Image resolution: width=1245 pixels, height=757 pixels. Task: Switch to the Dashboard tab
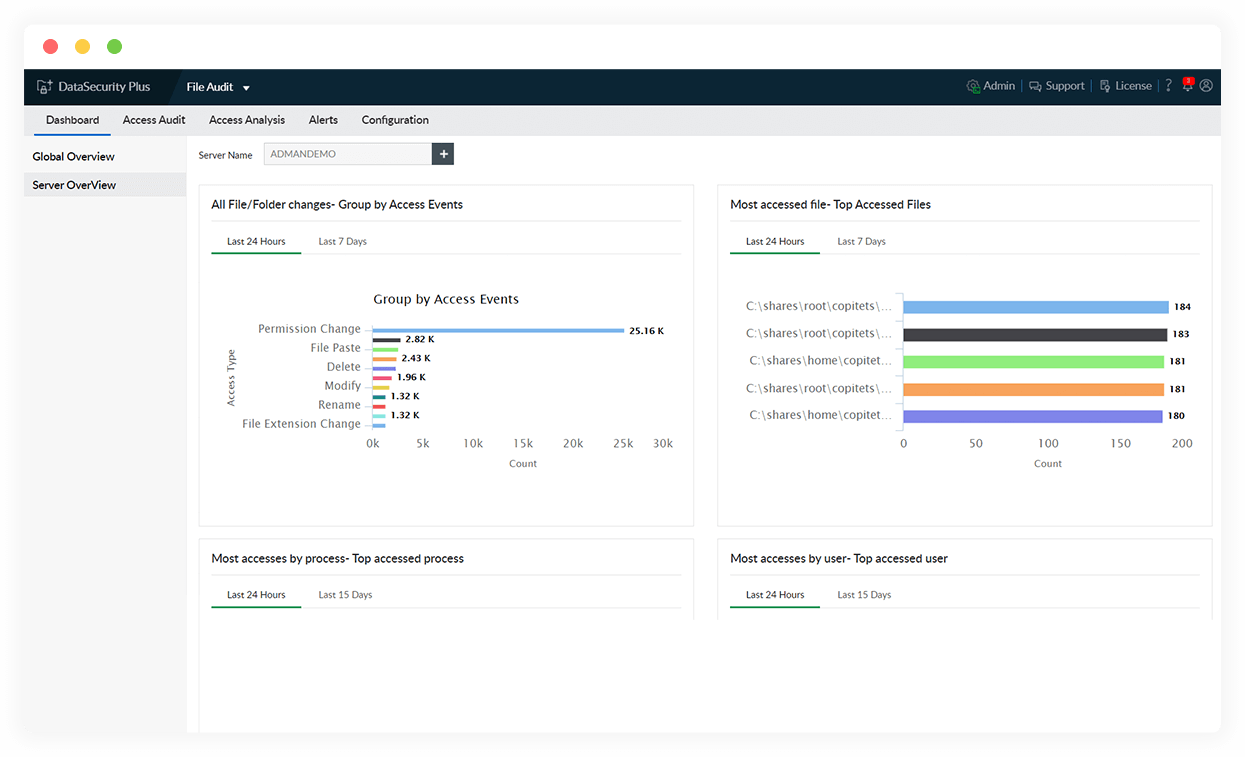[72, 120]
